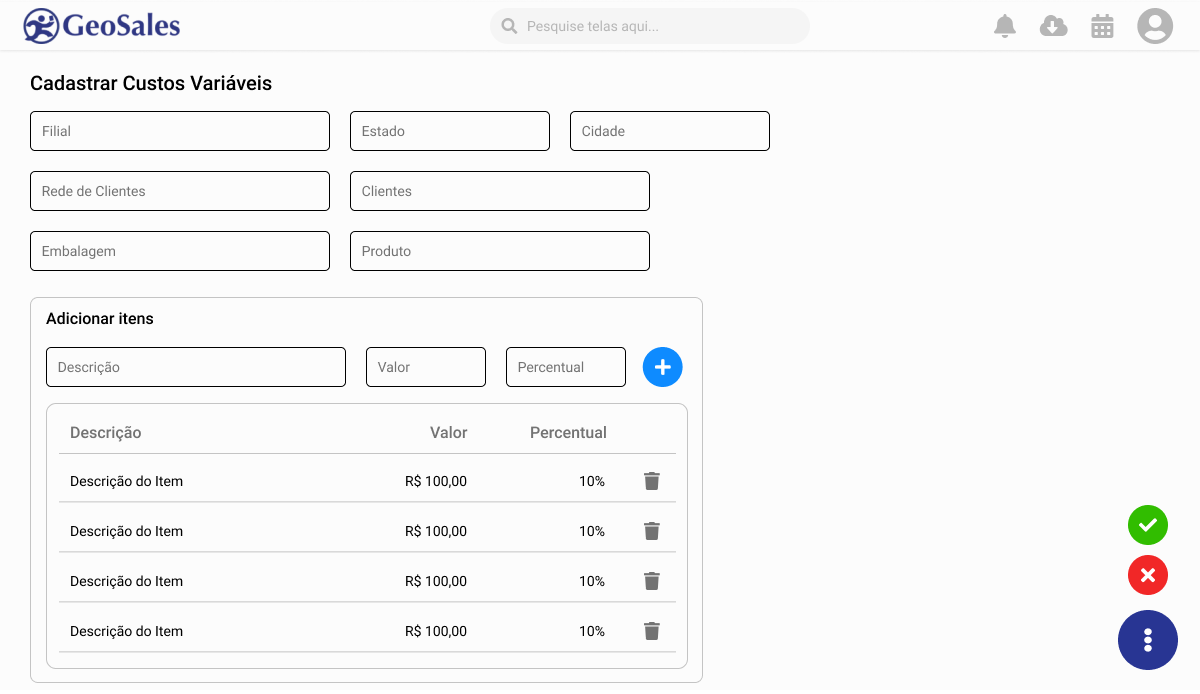Open the calendar icon
This screenshot has height=694, width=1200.
coord(1102,26)
